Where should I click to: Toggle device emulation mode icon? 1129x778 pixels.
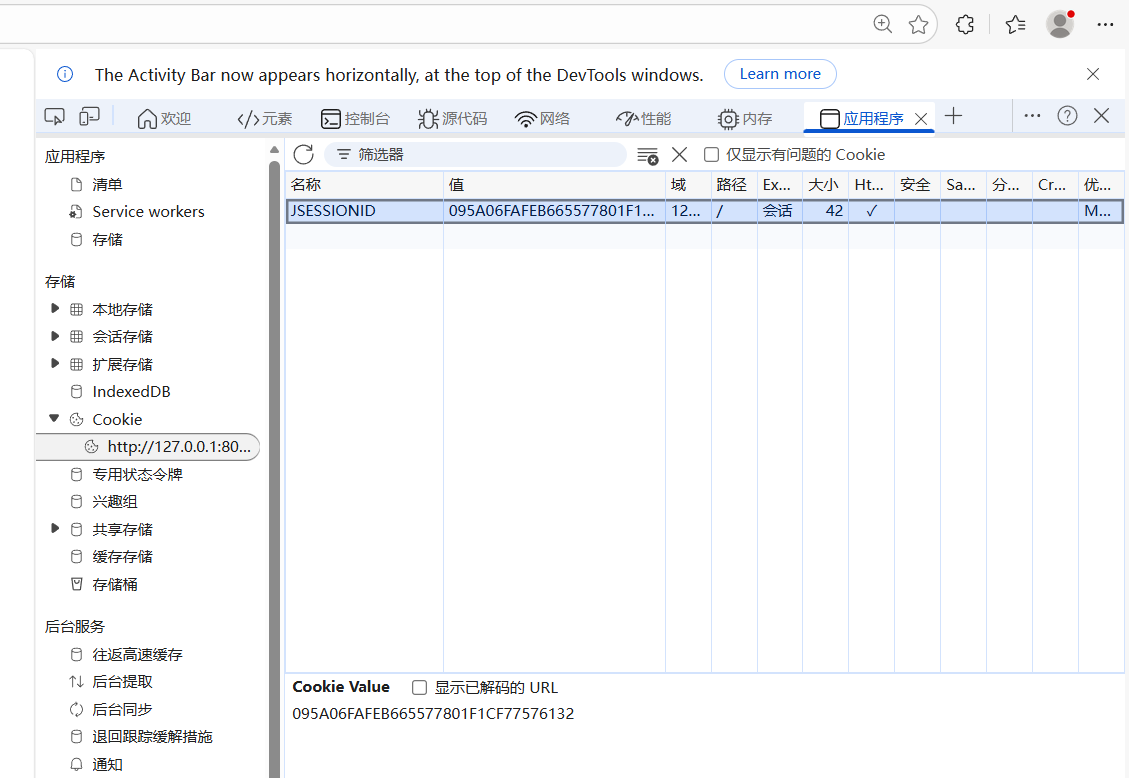click(89, 117)
